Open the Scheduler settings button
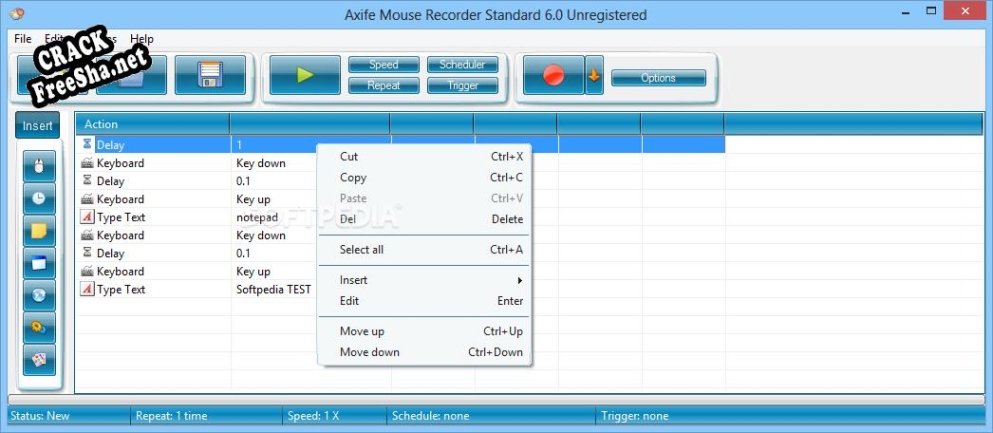The height and width of the screenshot is (433, 993). [462, 65]
